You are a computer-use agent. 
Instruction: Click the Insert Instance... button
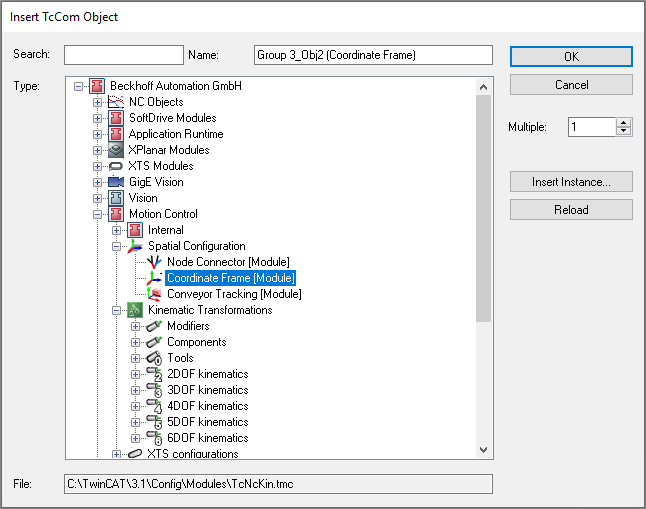click(571, 182)
